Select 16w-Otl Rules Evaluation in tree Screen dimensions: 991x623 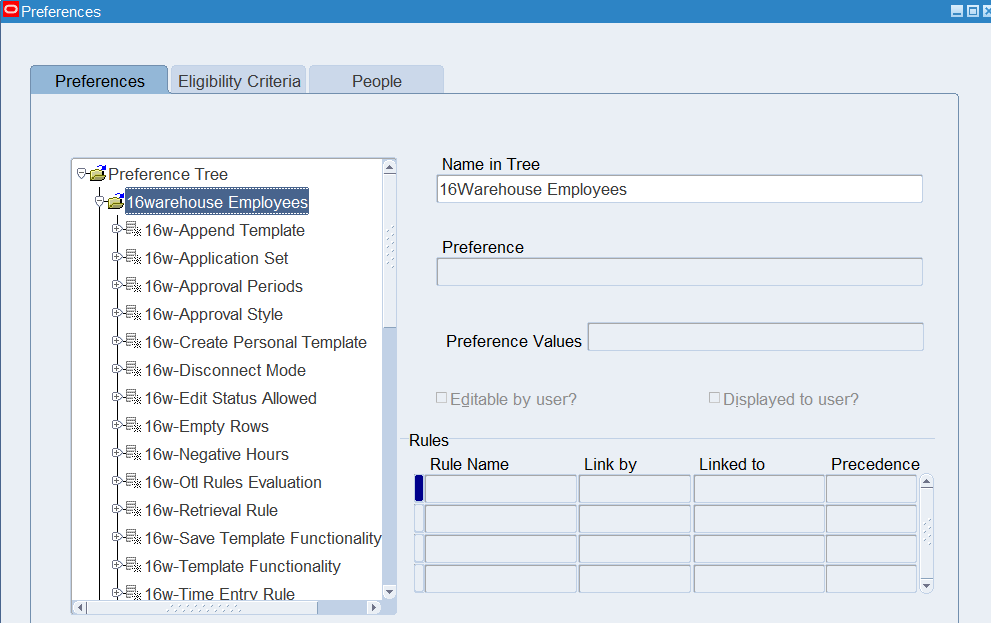point(233,482)
